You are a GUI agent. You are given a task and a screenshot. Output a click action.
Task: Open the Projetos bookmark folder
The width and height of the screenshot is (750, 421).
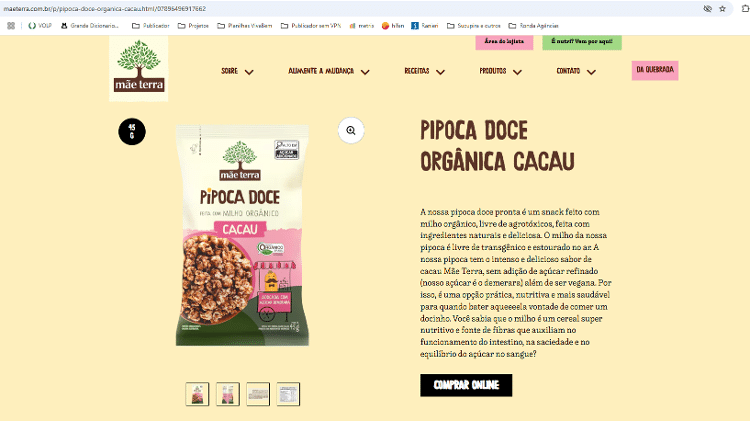pos(193,26)
